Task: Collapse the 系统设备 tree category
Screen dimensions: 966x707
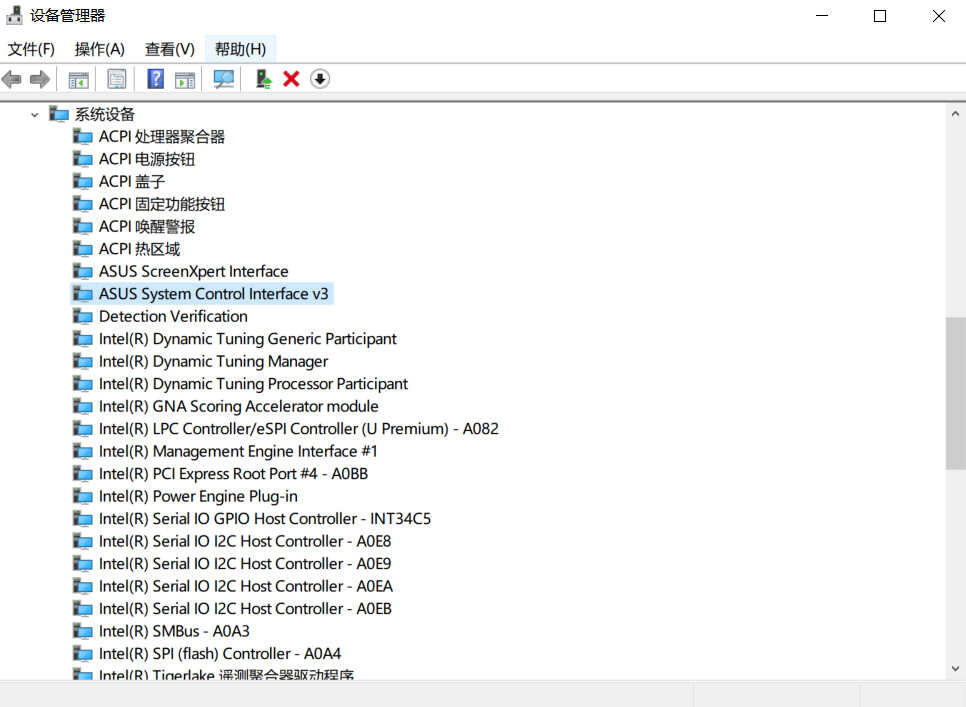Action: coord(35,115)
